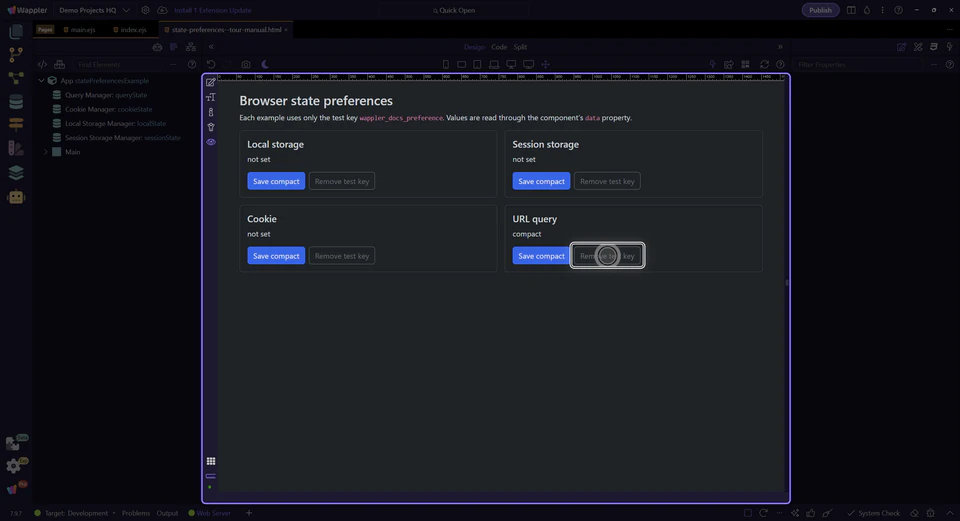Click System Check in the status bar
Image resolution: width=960 pixels, height=521 pixels.
873,513
